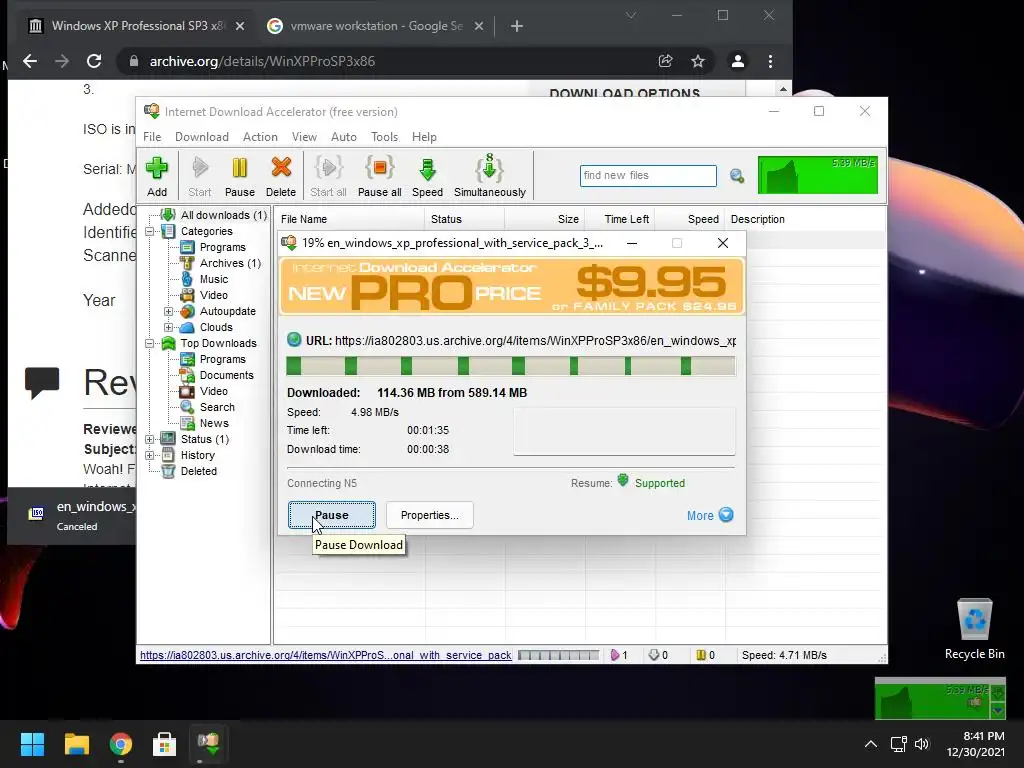Expand the History tree node
The height and width of the screenshot is (768, 1024).
[x=150, y=455]
